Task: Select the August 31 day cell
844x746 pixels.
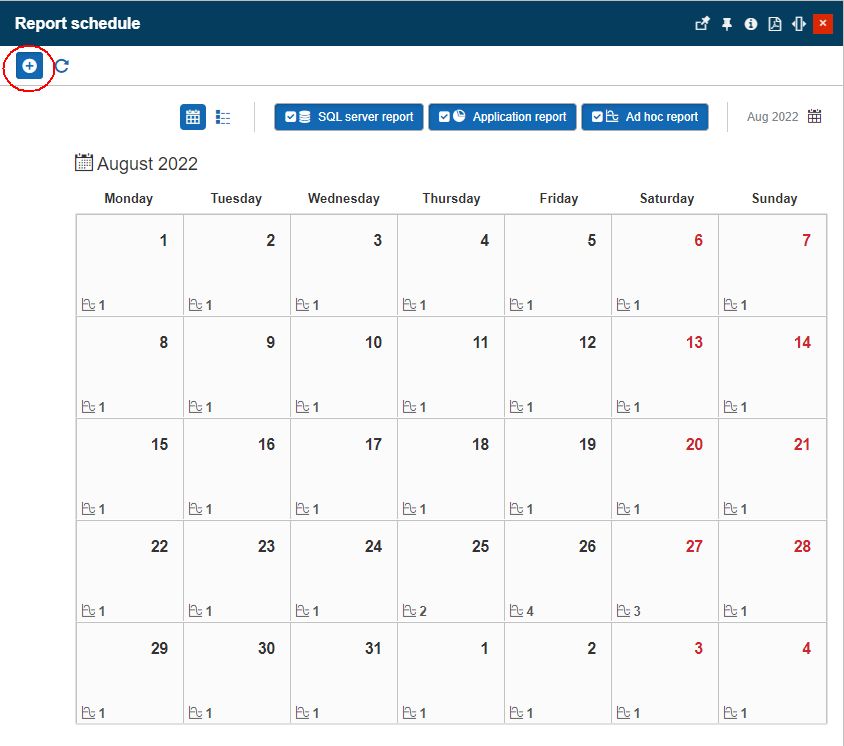Action: coord(344,673)
